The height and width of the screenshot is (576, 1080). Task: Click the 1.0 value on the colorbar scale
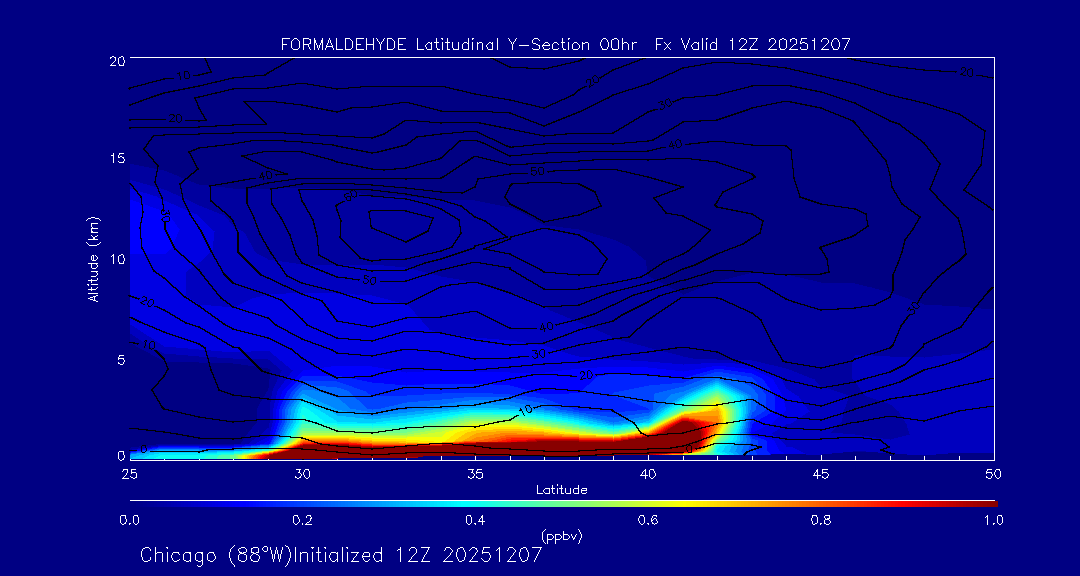pos(994,520)
